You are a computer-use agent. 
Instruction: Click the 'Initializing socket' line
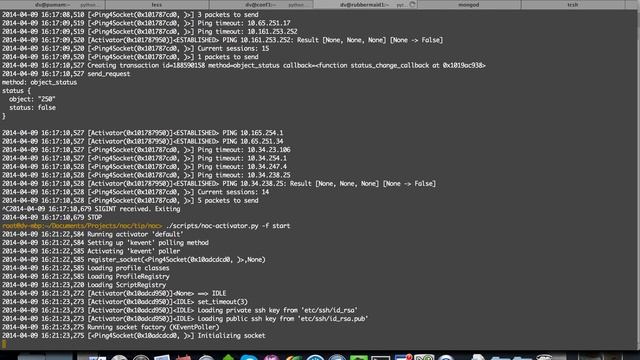[134, 336]
